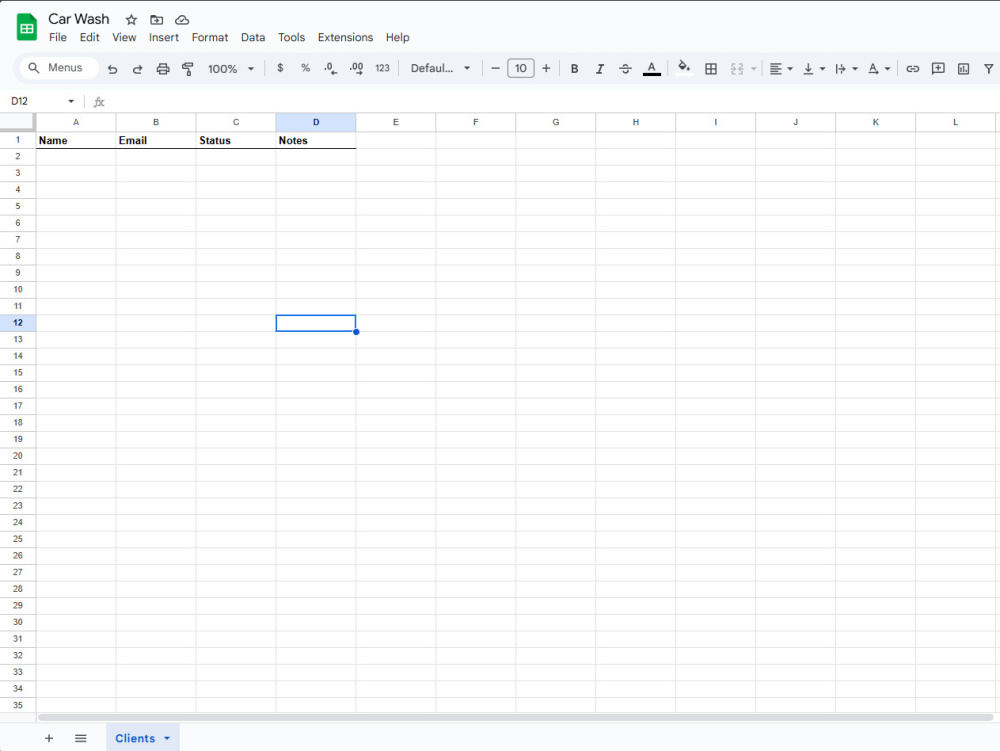Click the horizontal scrollbar

tap(515, 717)
